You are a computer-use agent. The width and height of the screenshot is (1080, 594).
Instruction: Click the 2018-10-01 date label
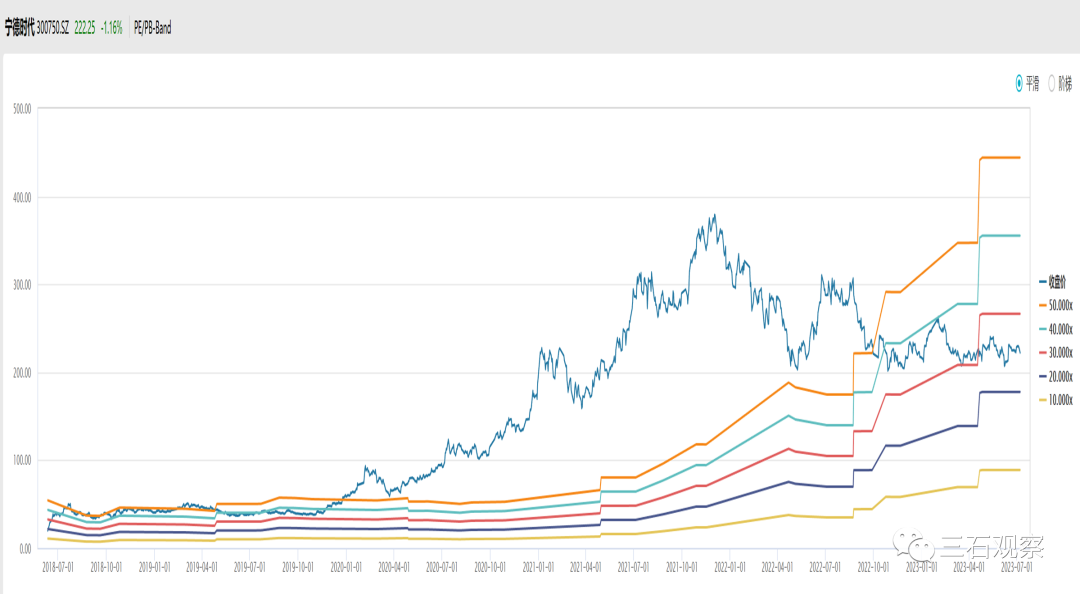click(106, 567)
